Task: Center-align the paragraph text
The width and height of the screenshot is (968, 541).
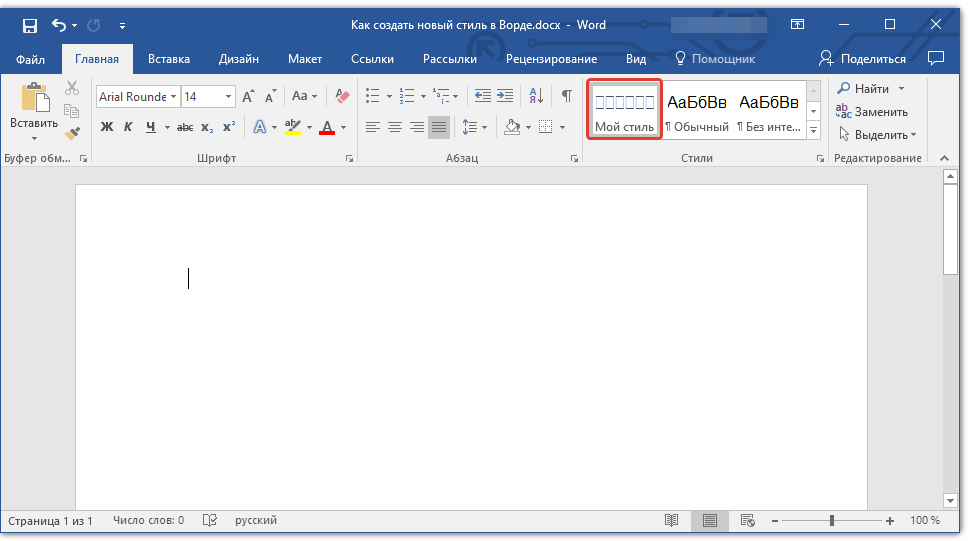Action: point(395,127)
